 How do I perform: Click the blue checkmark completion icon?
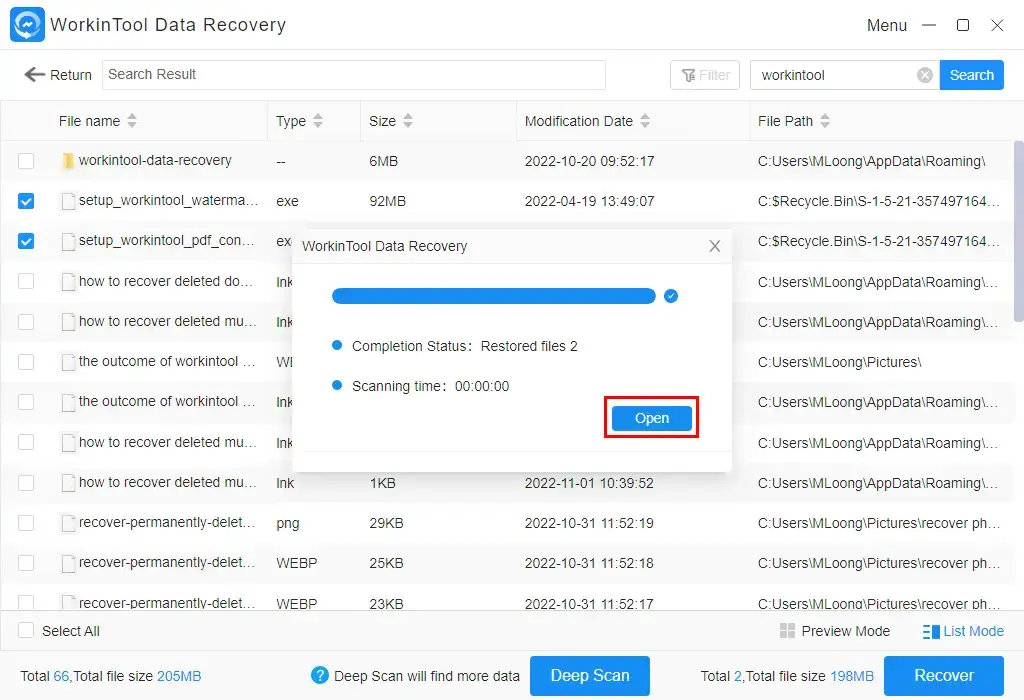671,296
